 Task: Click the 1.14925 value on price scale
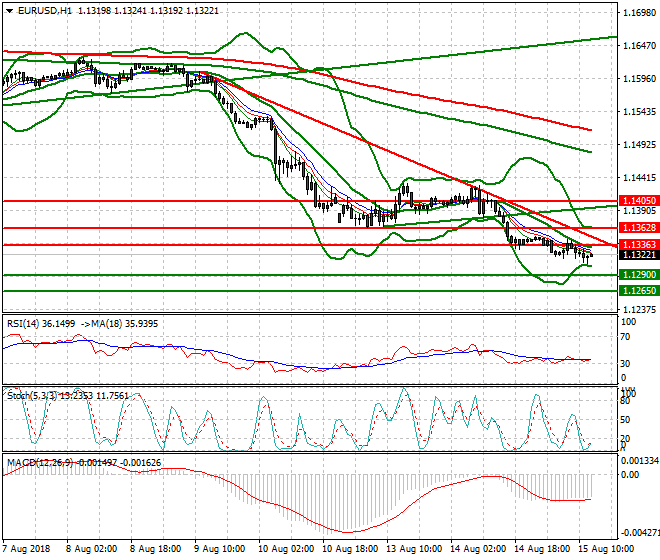click(x=638, y=145)
